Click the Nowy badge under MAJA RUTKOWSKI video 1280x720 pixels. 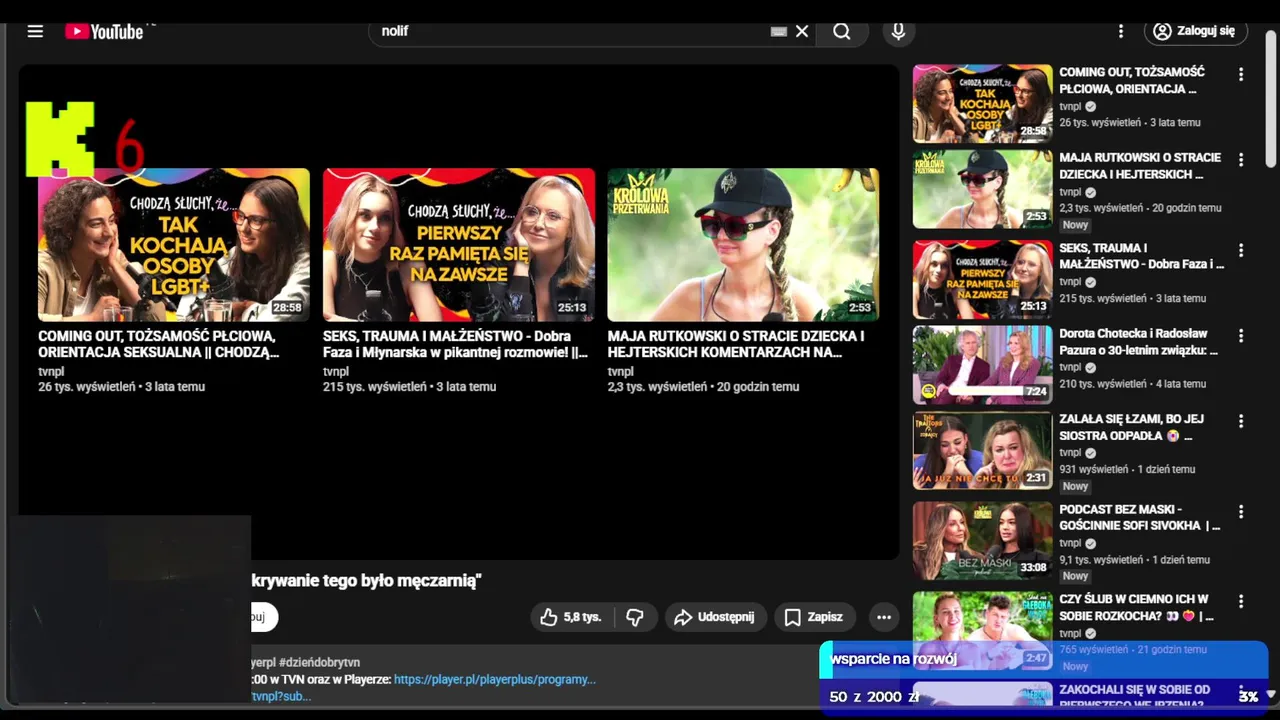(1075, 225)
